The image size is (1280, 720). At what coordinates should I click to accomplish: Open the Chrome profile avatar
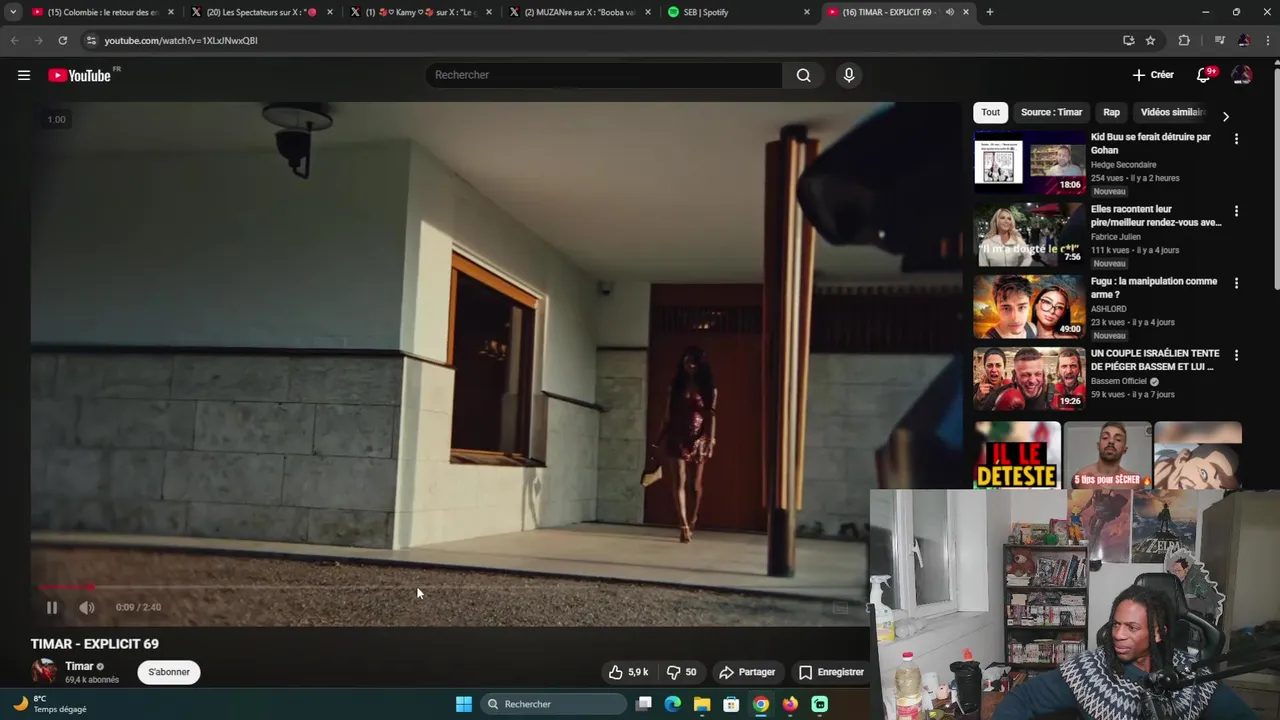tap(1244, 40)
